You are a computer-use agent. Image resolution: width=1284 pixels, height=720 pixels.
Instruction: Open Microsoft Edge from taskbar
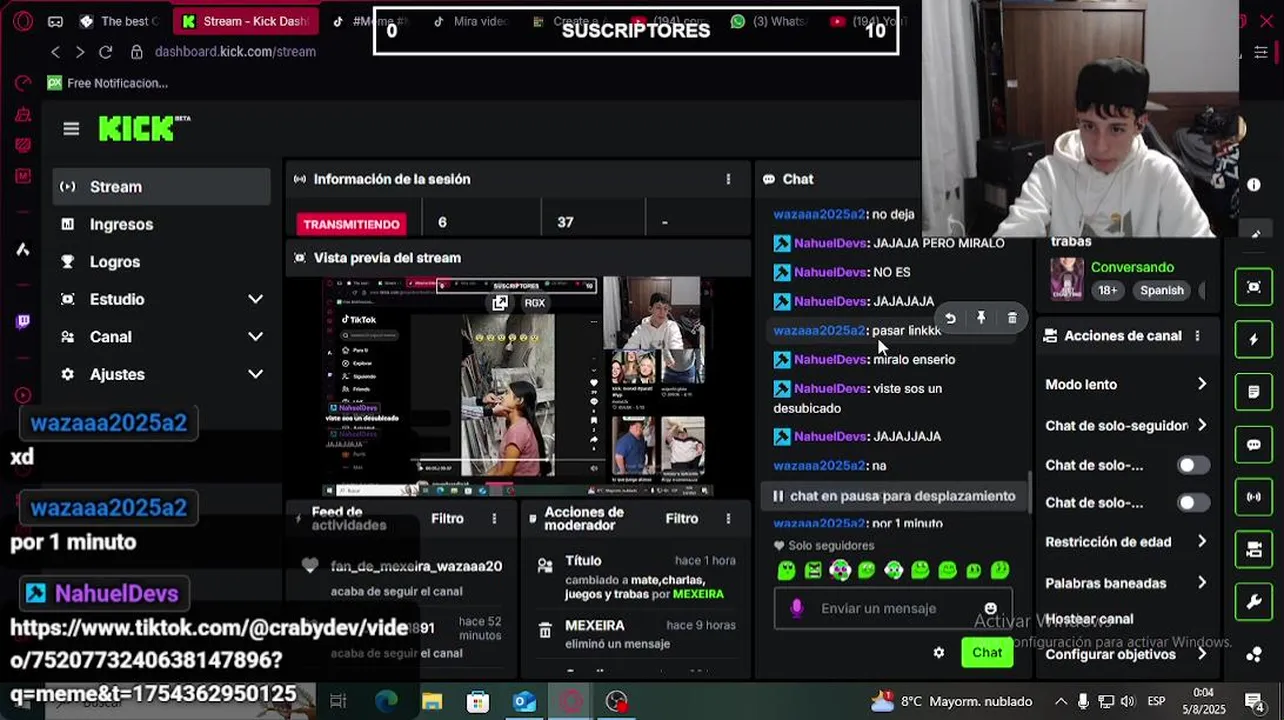coord(386,702)
